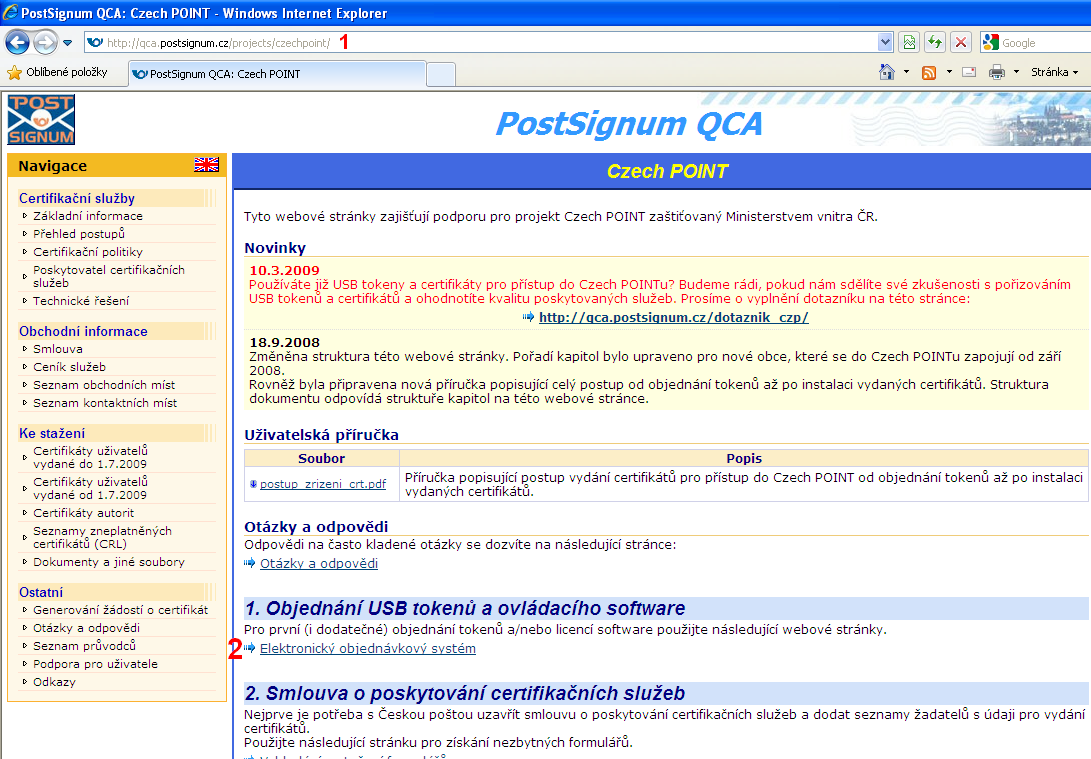Click the Google search provider icon
The height and width of the screenshot is (759, 1091).
click(x=990, y=42)
